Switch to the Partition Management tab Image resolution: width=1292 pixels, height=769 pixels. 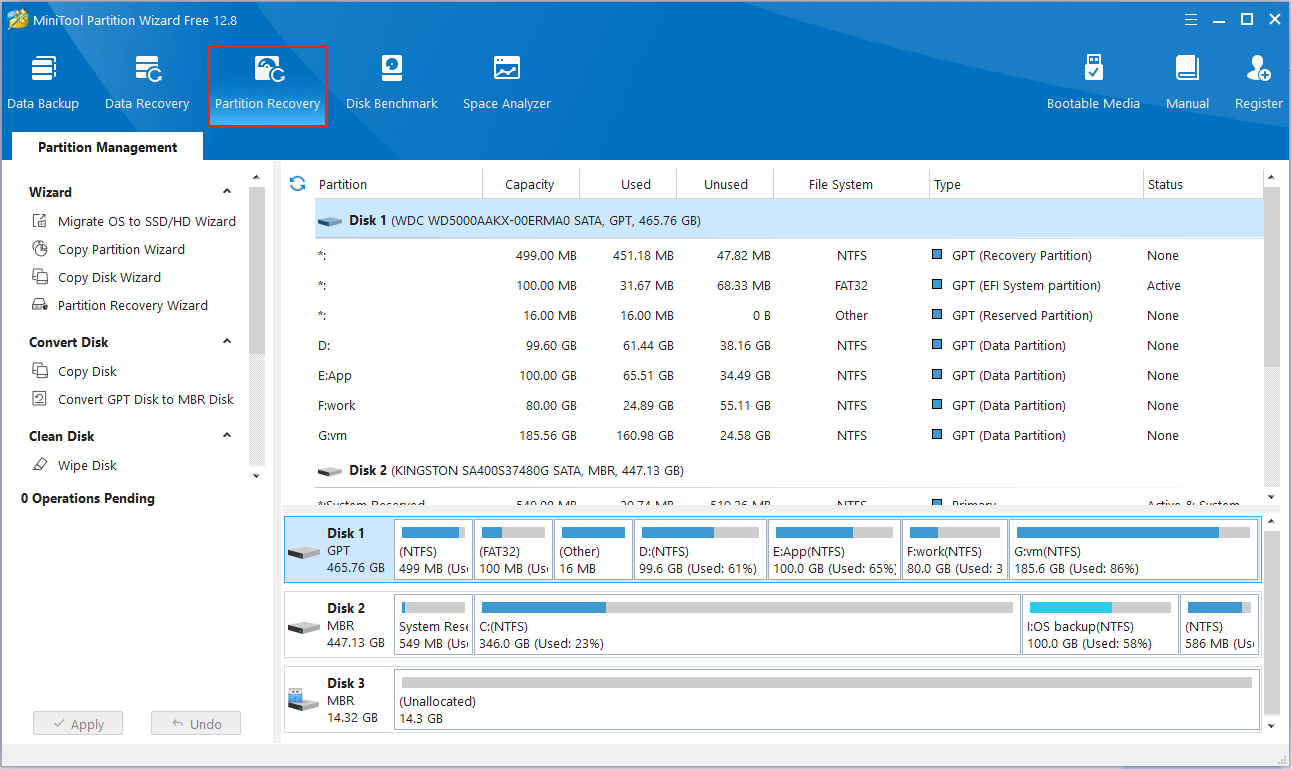pyautogui.click(x=107, y=147)
